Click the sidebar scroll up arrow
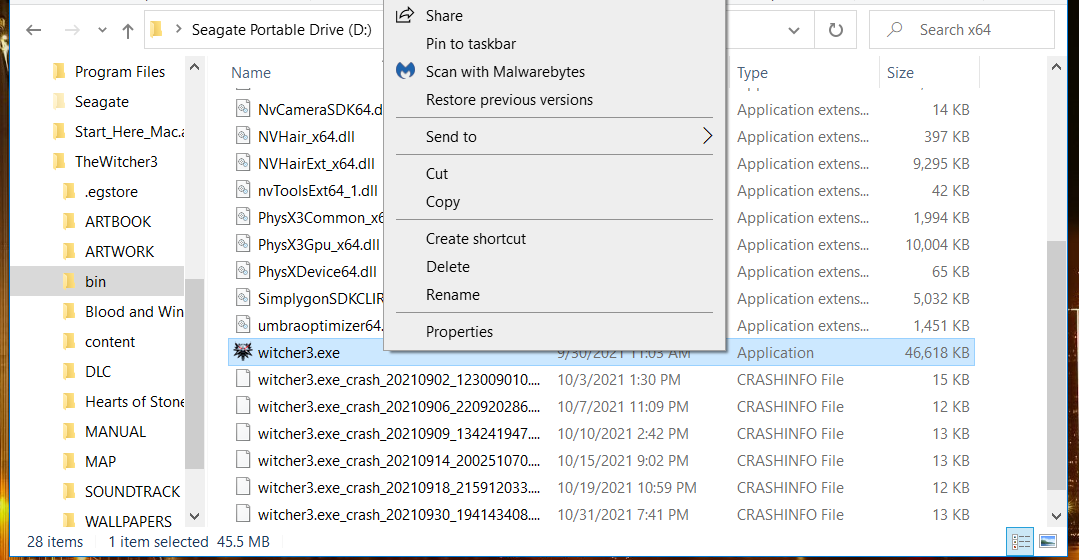Viewport: 1079px width, 560px height. point(194,67)
